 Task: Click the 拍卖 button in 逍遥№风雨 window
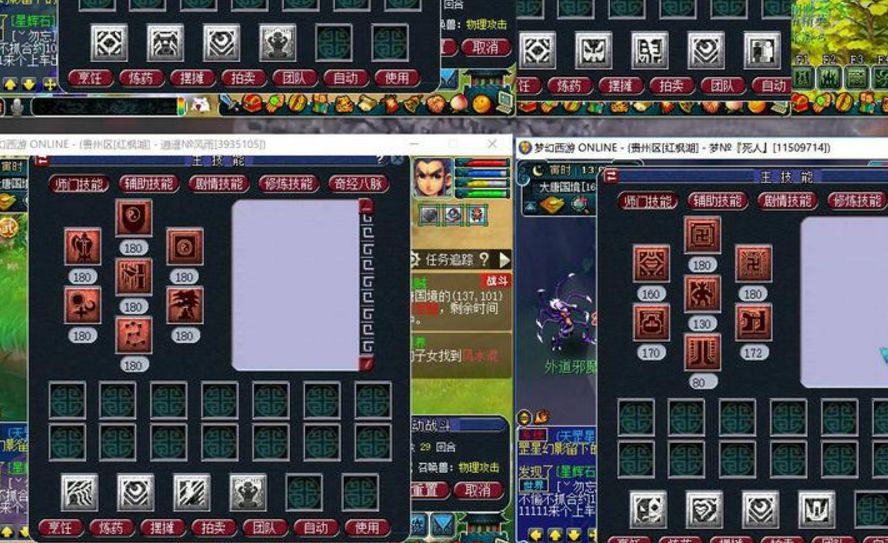214,528
